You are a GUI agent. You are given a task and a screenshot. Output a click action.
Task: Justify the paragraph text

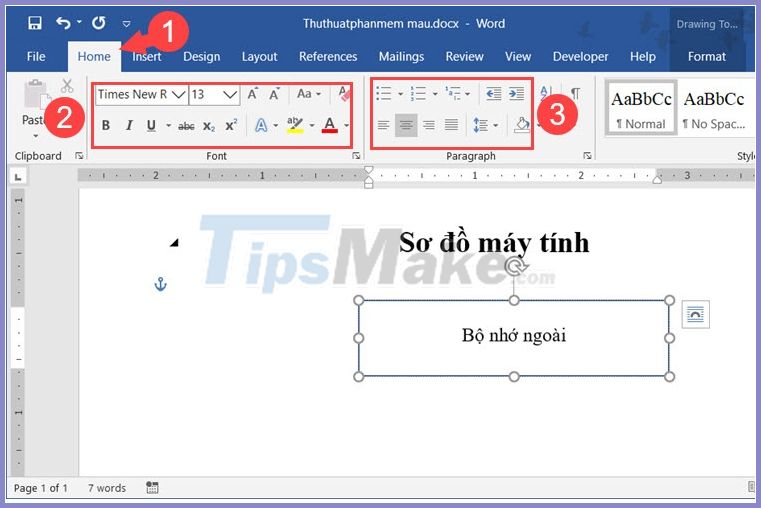[x=451, y=126]
